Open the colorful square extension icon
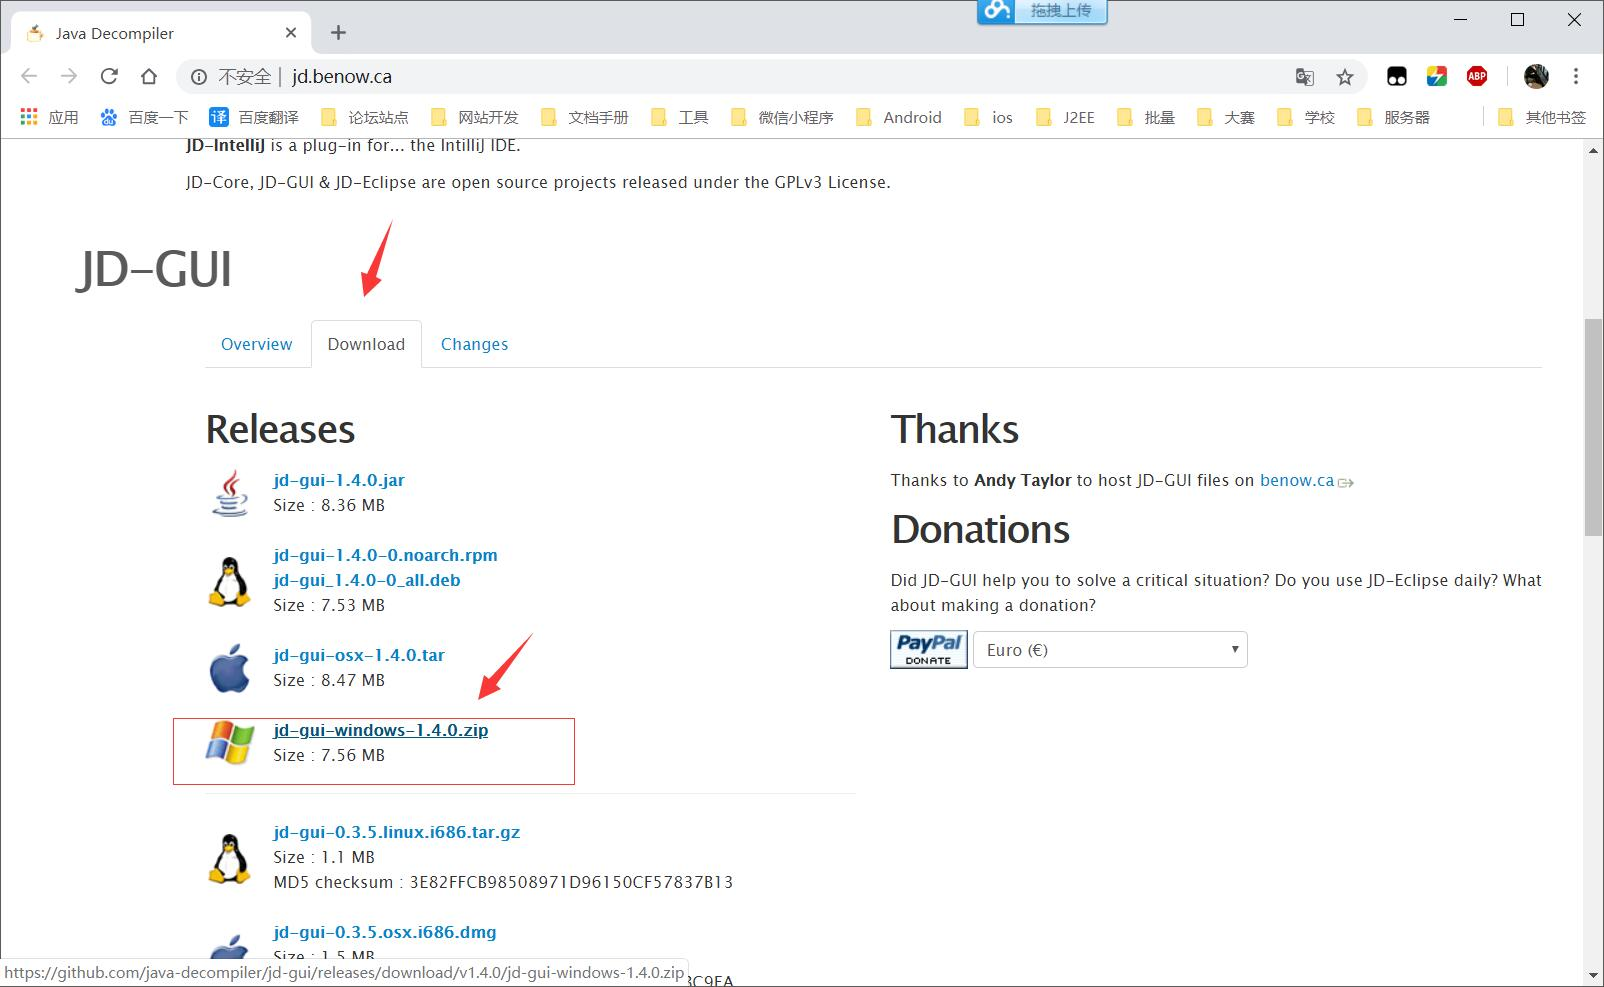This screenshot has height=987, width=1604. click(1437, 76)
